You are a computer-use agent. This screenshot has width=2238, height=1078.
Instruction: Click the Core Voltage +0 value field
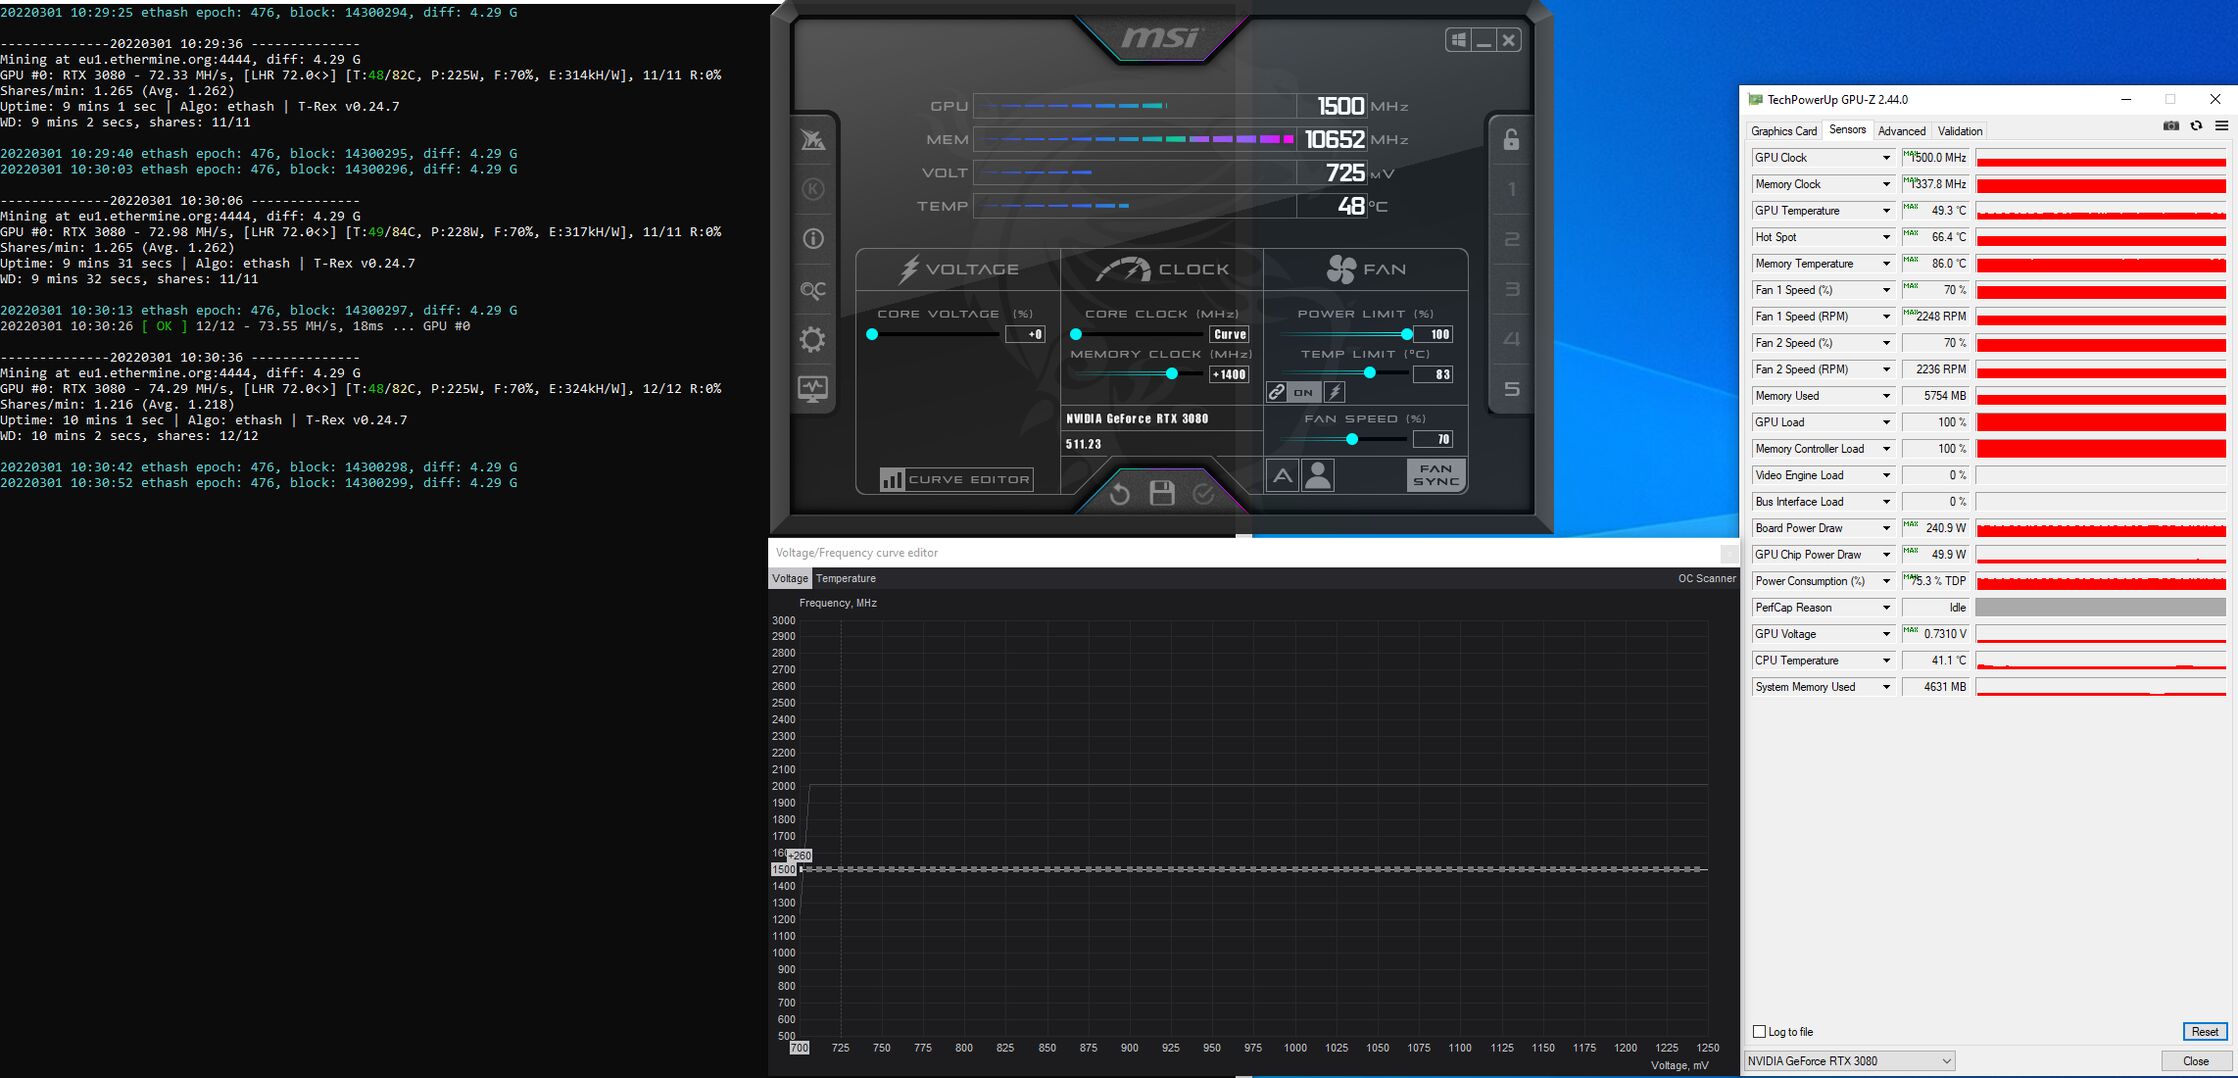coord(1025,335)
